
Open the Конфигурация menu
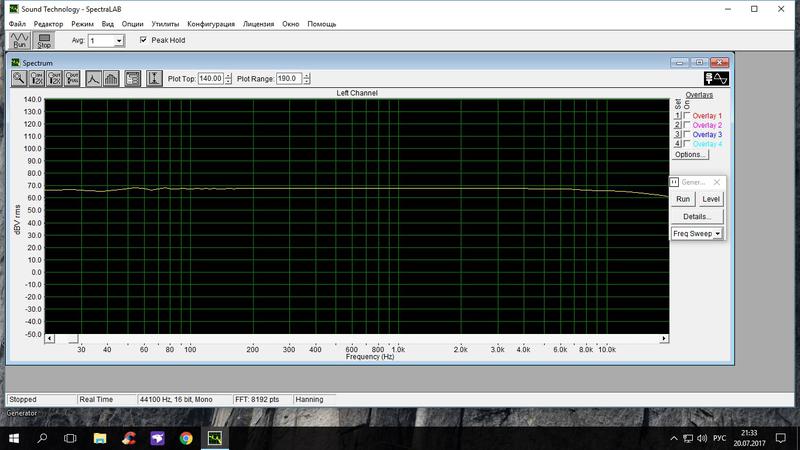point(211,24)
